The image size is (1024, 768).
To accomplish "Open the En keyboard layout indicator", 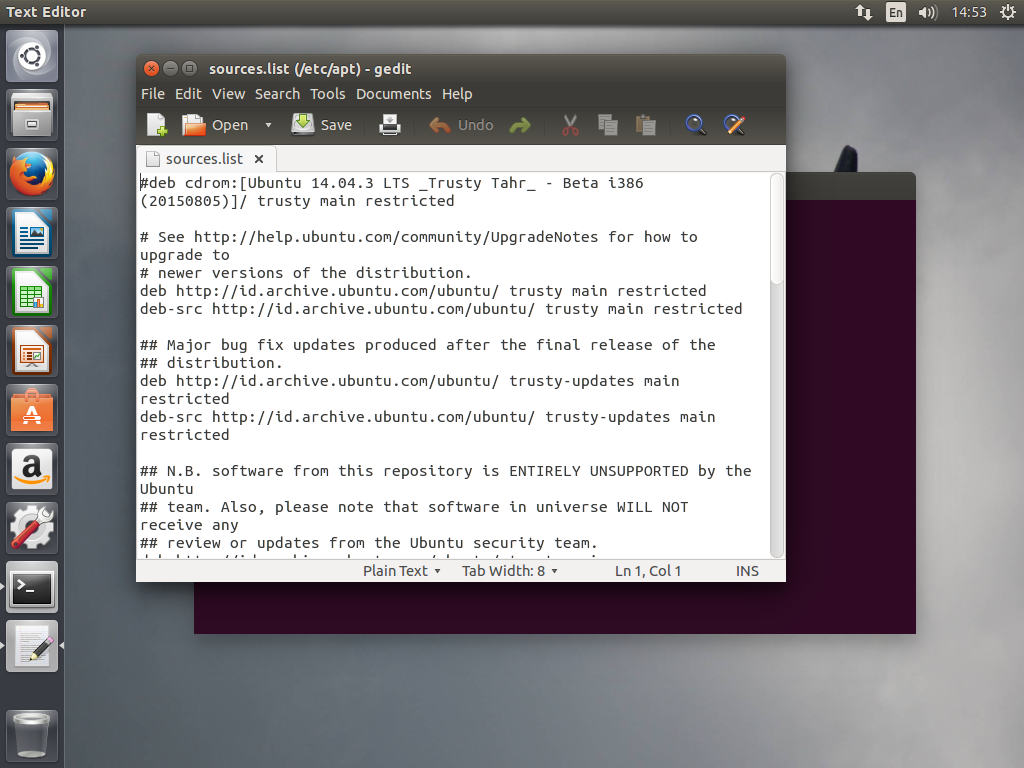I will [896, 12].
